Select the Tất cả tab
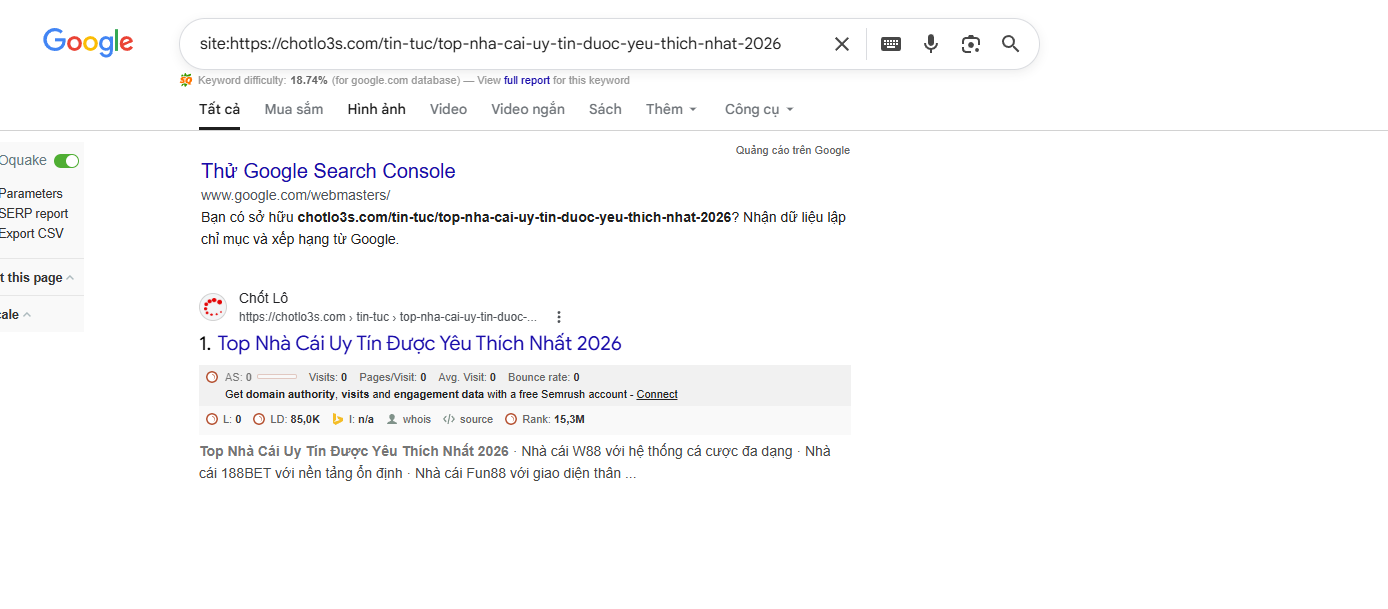 click(x=219, y=109)
